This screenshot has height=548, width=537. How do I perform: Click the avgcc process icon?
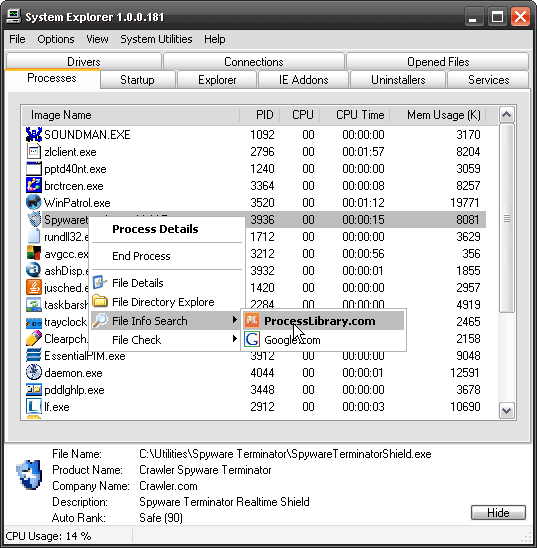[34, 253]
